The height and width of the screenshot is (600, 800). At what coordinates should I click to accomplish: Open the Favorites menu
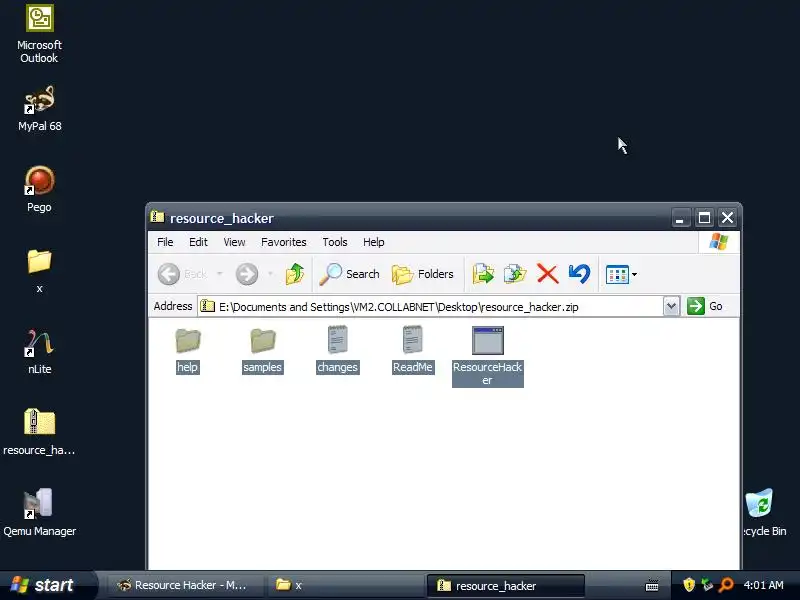tap(284, 242)
